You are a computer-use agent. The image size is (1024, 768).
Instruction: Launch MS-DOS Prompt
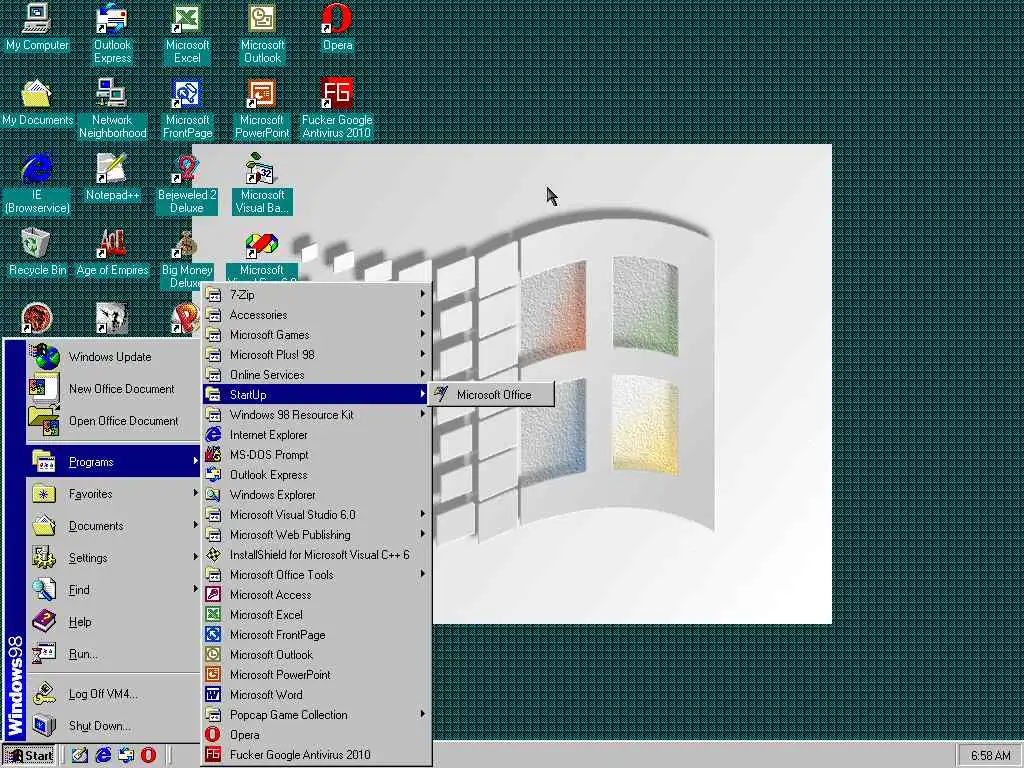pyautogui.click(x=316, y=455)
